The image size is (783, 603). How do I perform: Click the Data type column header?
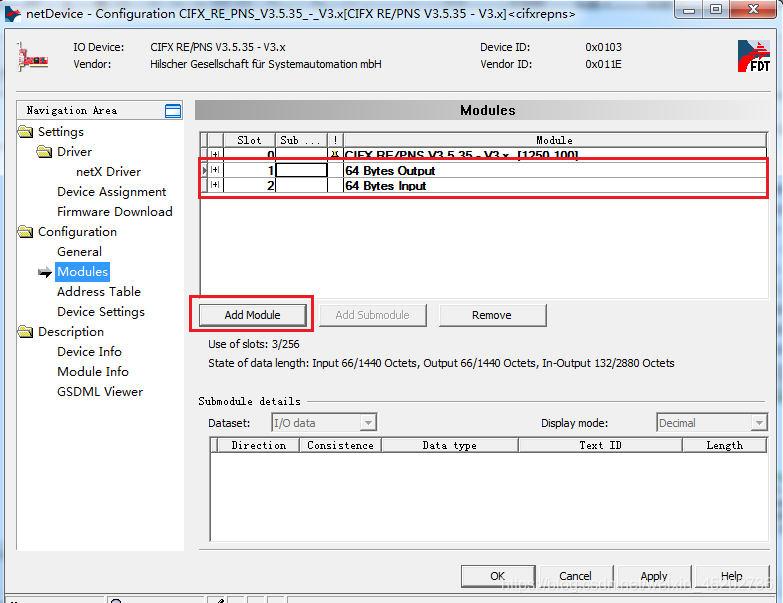(x=449, y=445)
